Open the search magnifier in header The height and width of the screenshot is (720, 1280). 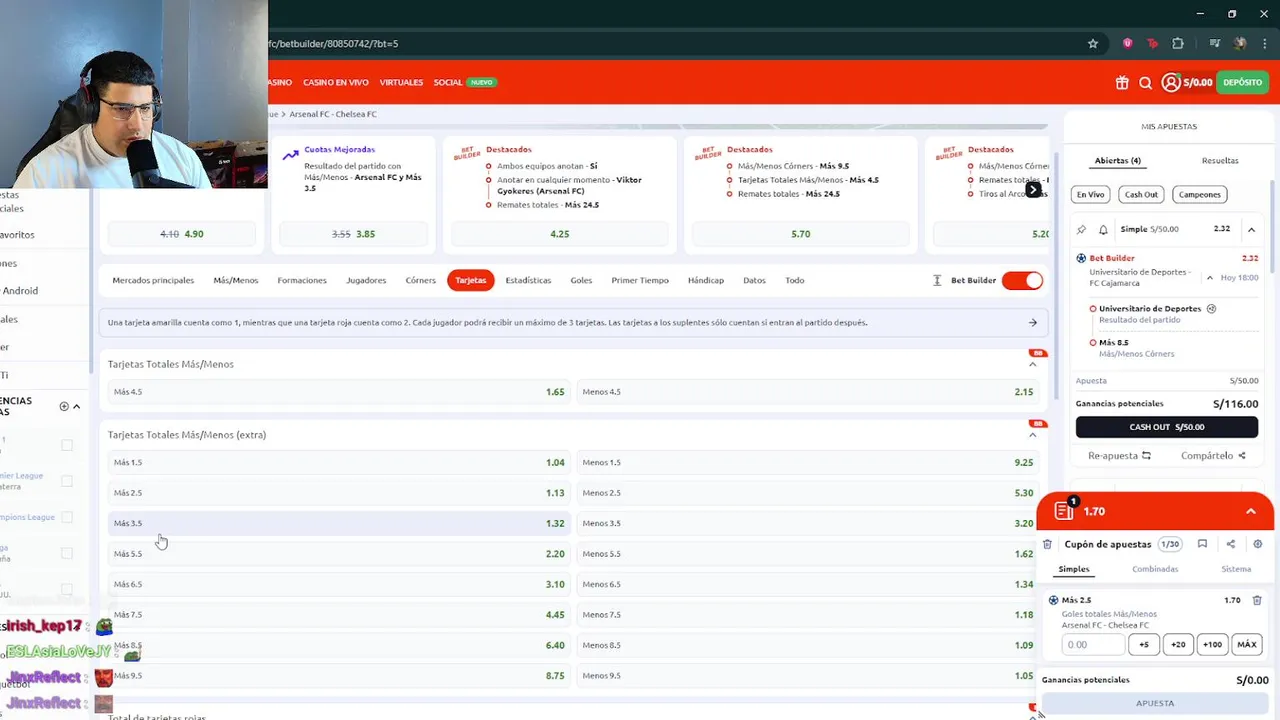[x=1146, y=83]
